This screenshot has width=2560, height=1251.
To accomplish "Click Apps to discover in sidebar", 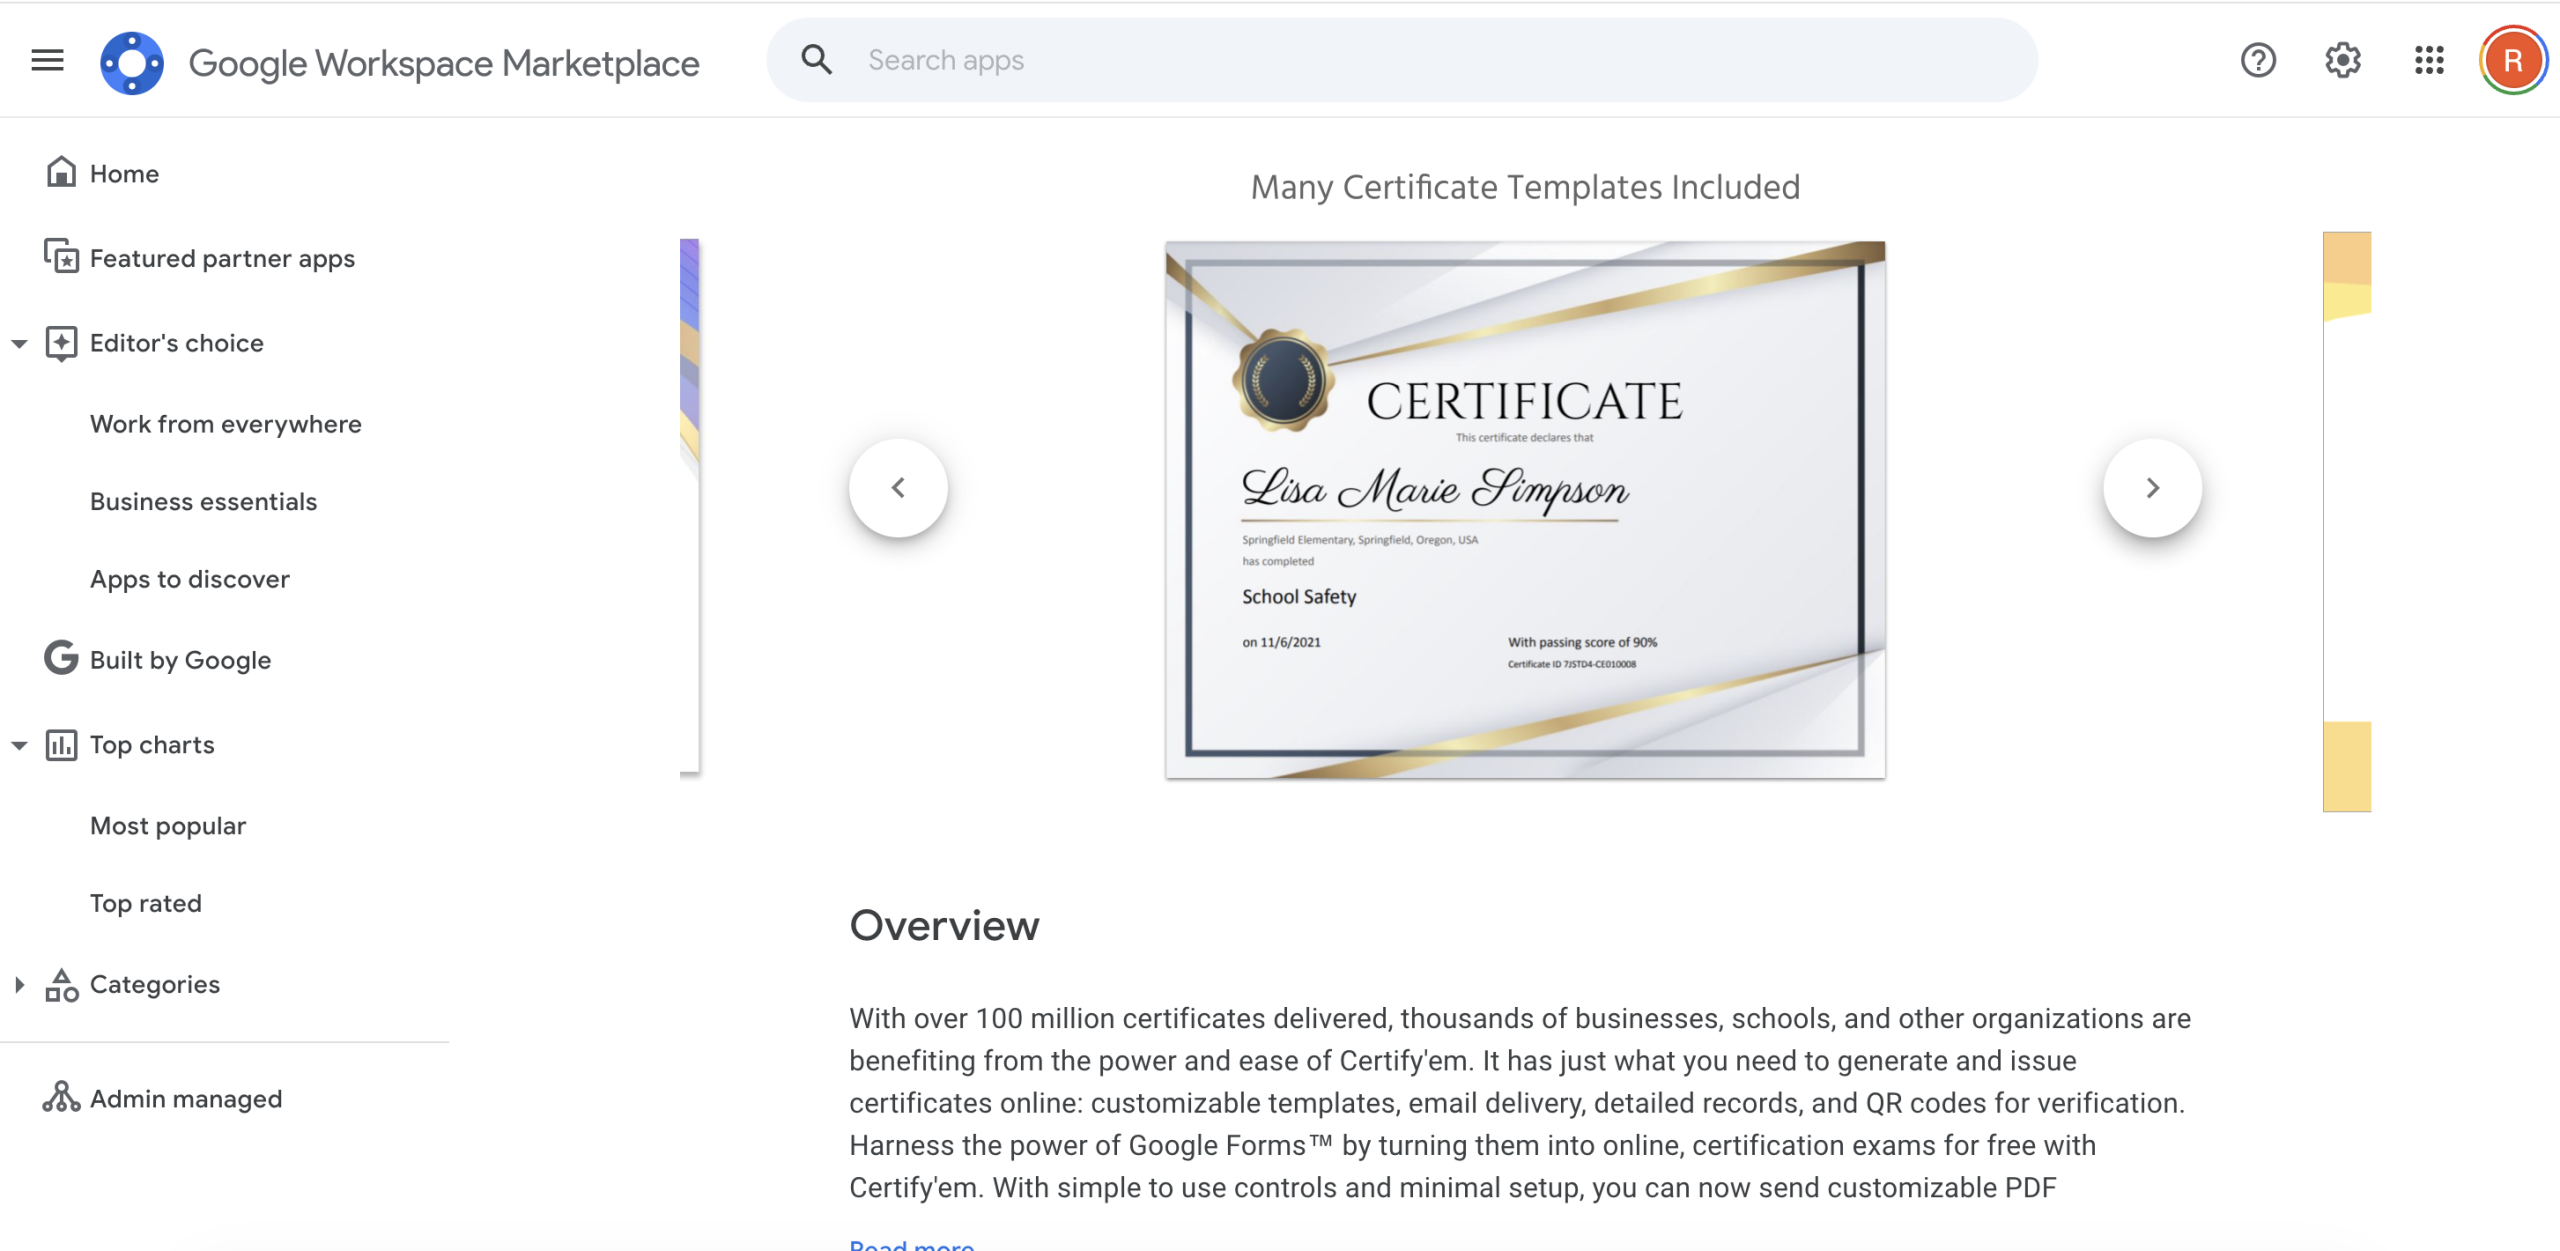I will pyautogui.click(x=189, y=578).
